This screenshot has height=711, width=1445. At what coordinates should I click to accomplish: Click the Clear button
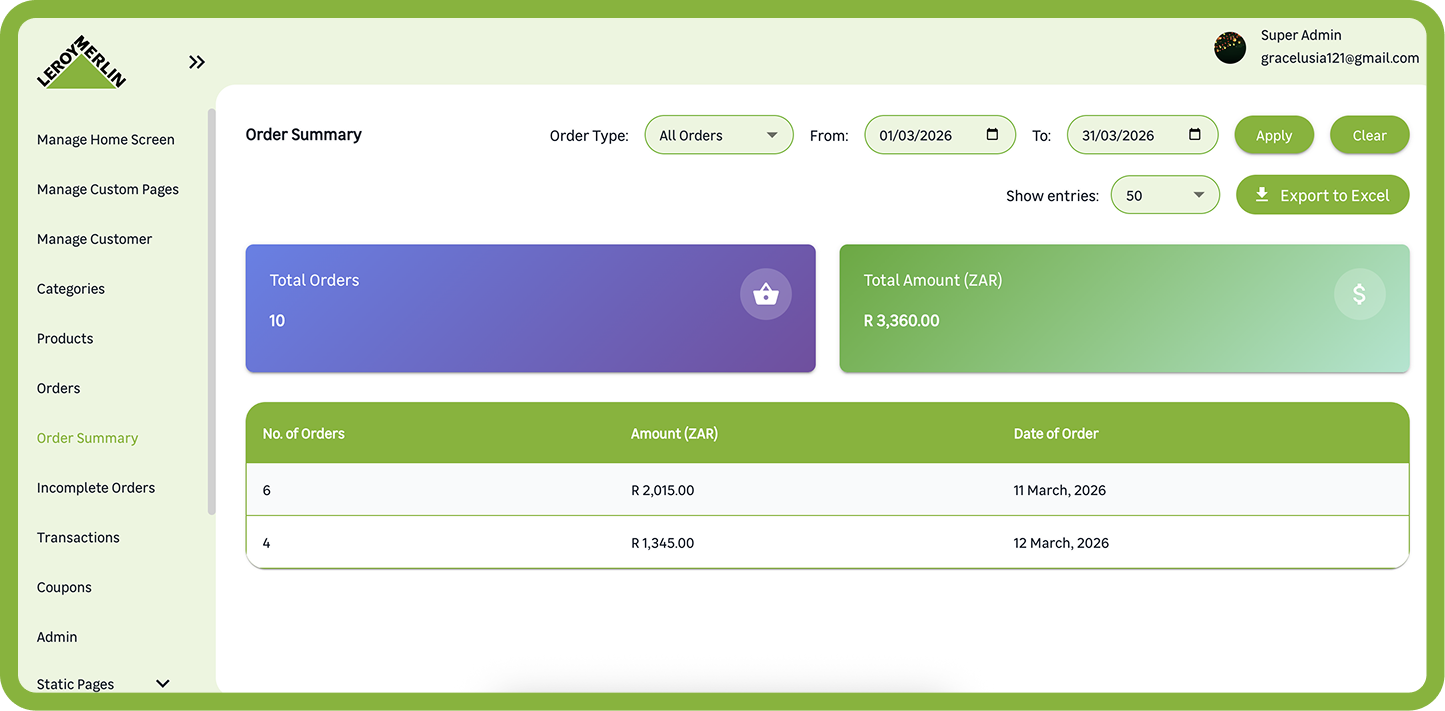pos(1369,135)
